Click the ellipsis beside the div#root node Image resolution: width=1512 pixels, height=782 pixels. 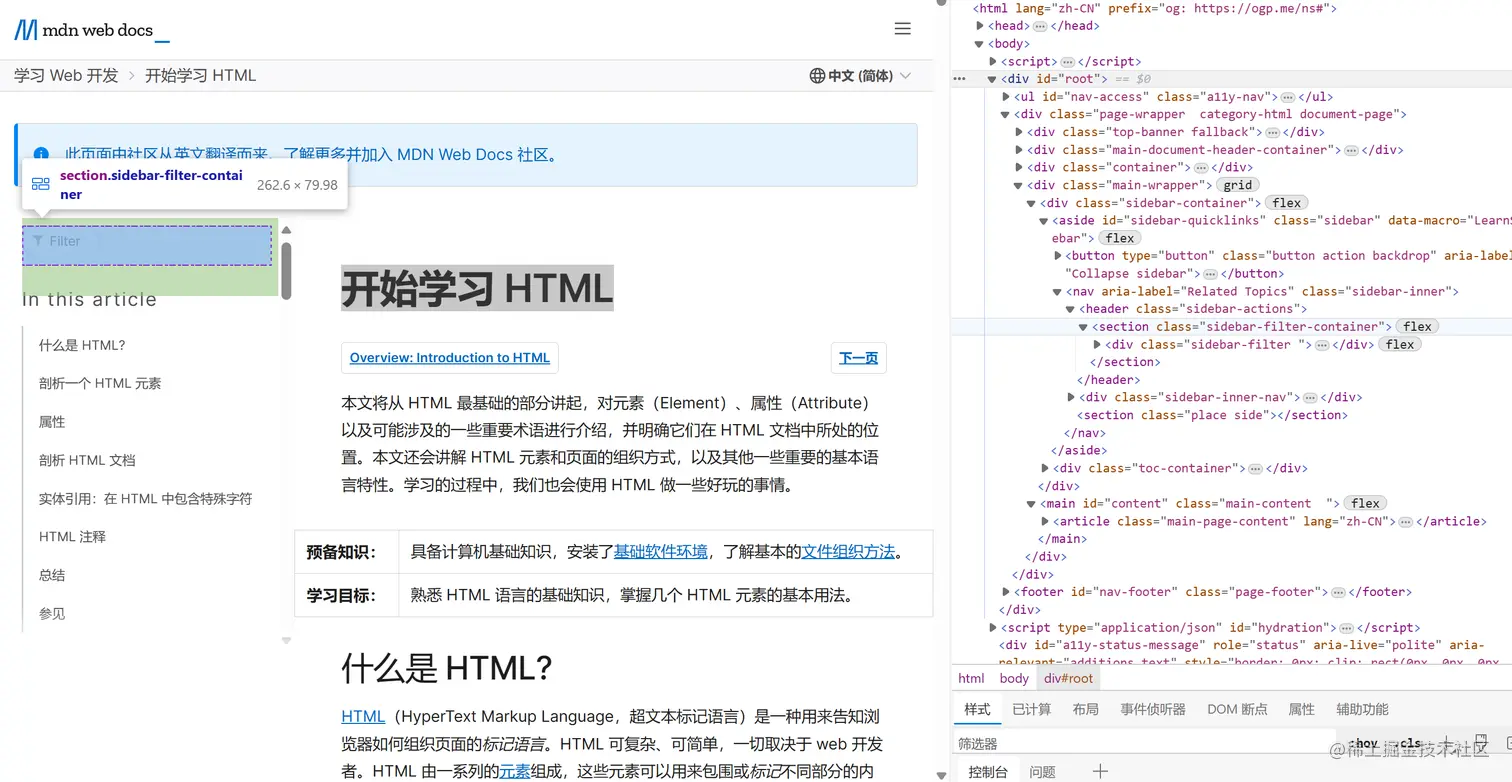959,79
